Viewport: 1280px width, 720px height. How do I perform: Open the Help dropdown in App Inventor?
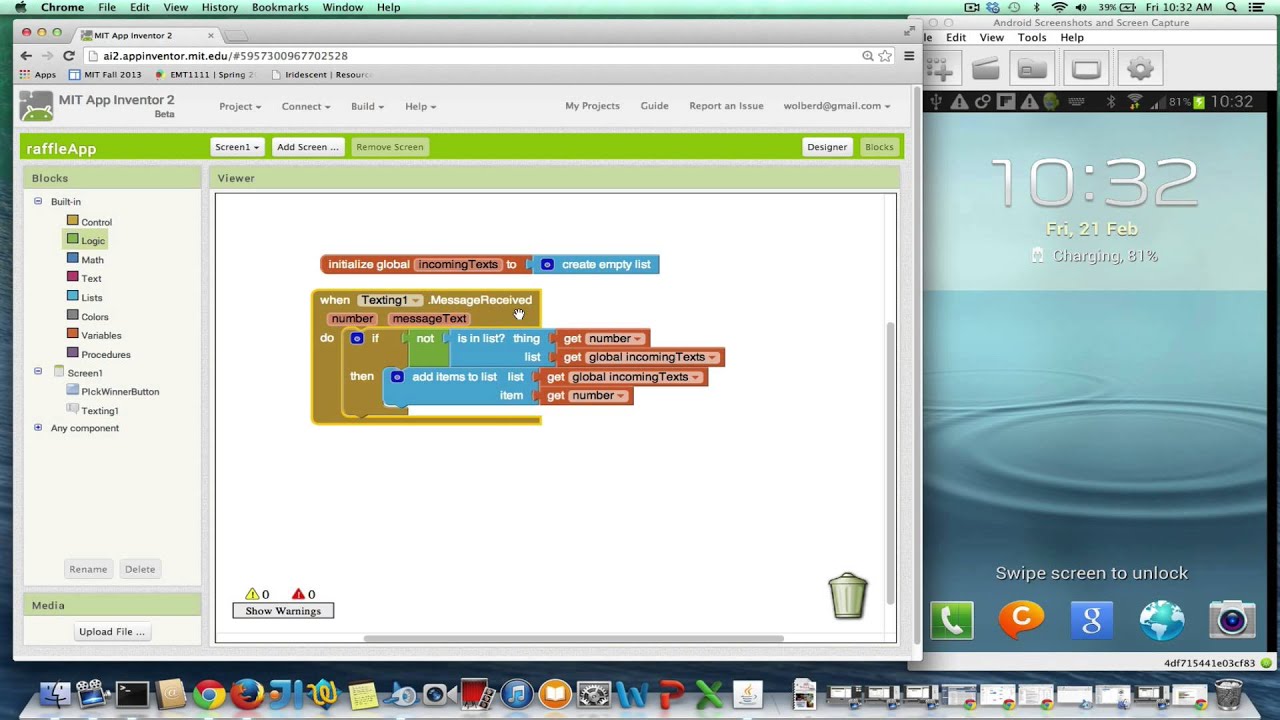(420, 106)
